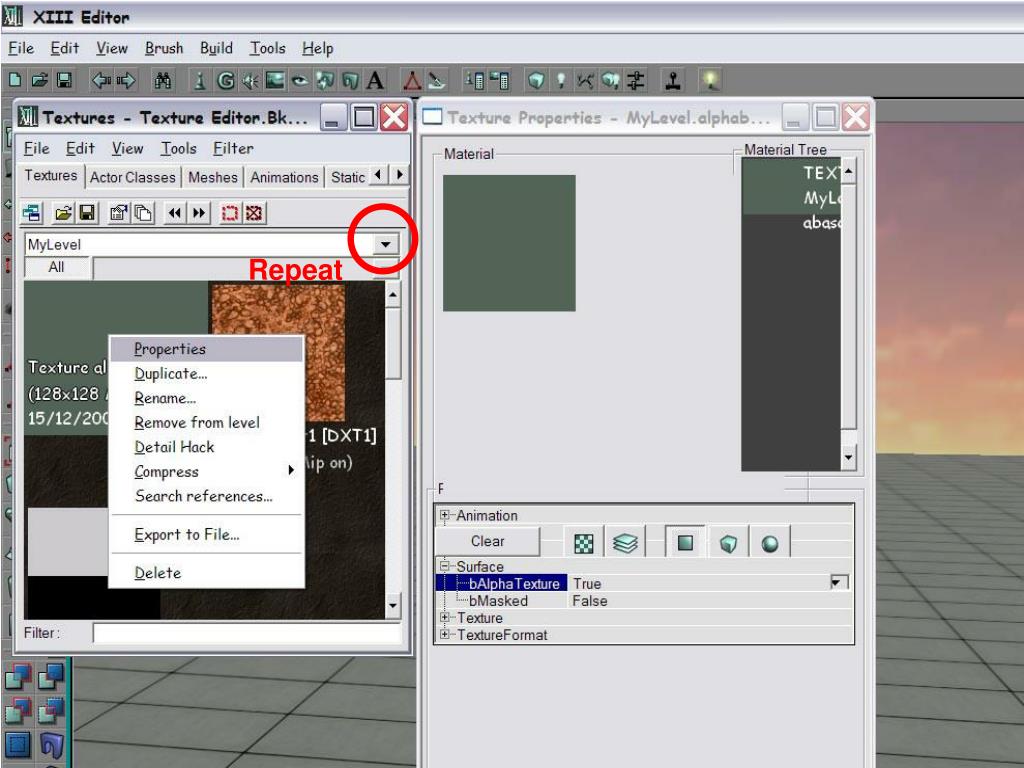This screenshot has height=768, width=1024.
Task: Click the Build Options sliders icon
Action: [635, 80]
